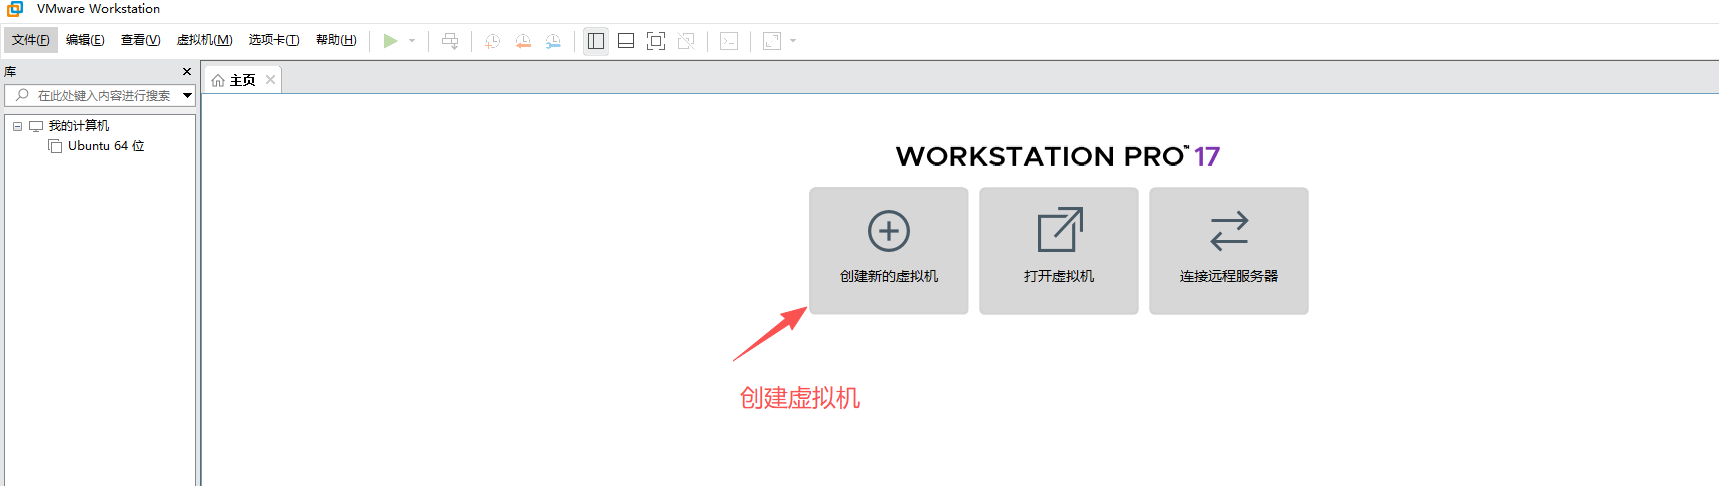This screenshot has width=1719, height=486.
Task: Click the VMware Workstation title bar icon
Action: click(x=15, y=9)
